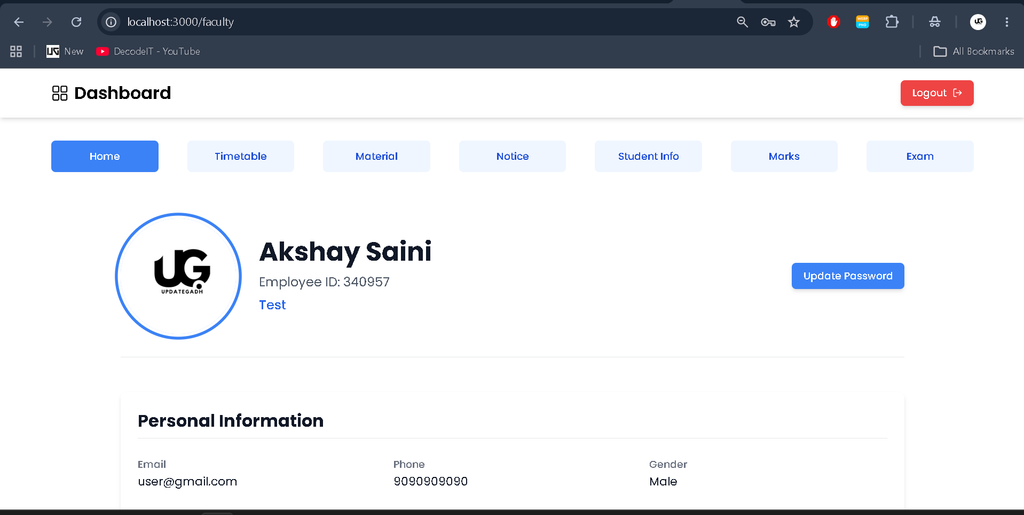Click the Gender field label
Viewport: 1024px width, 515px height.
pos(668,465)
